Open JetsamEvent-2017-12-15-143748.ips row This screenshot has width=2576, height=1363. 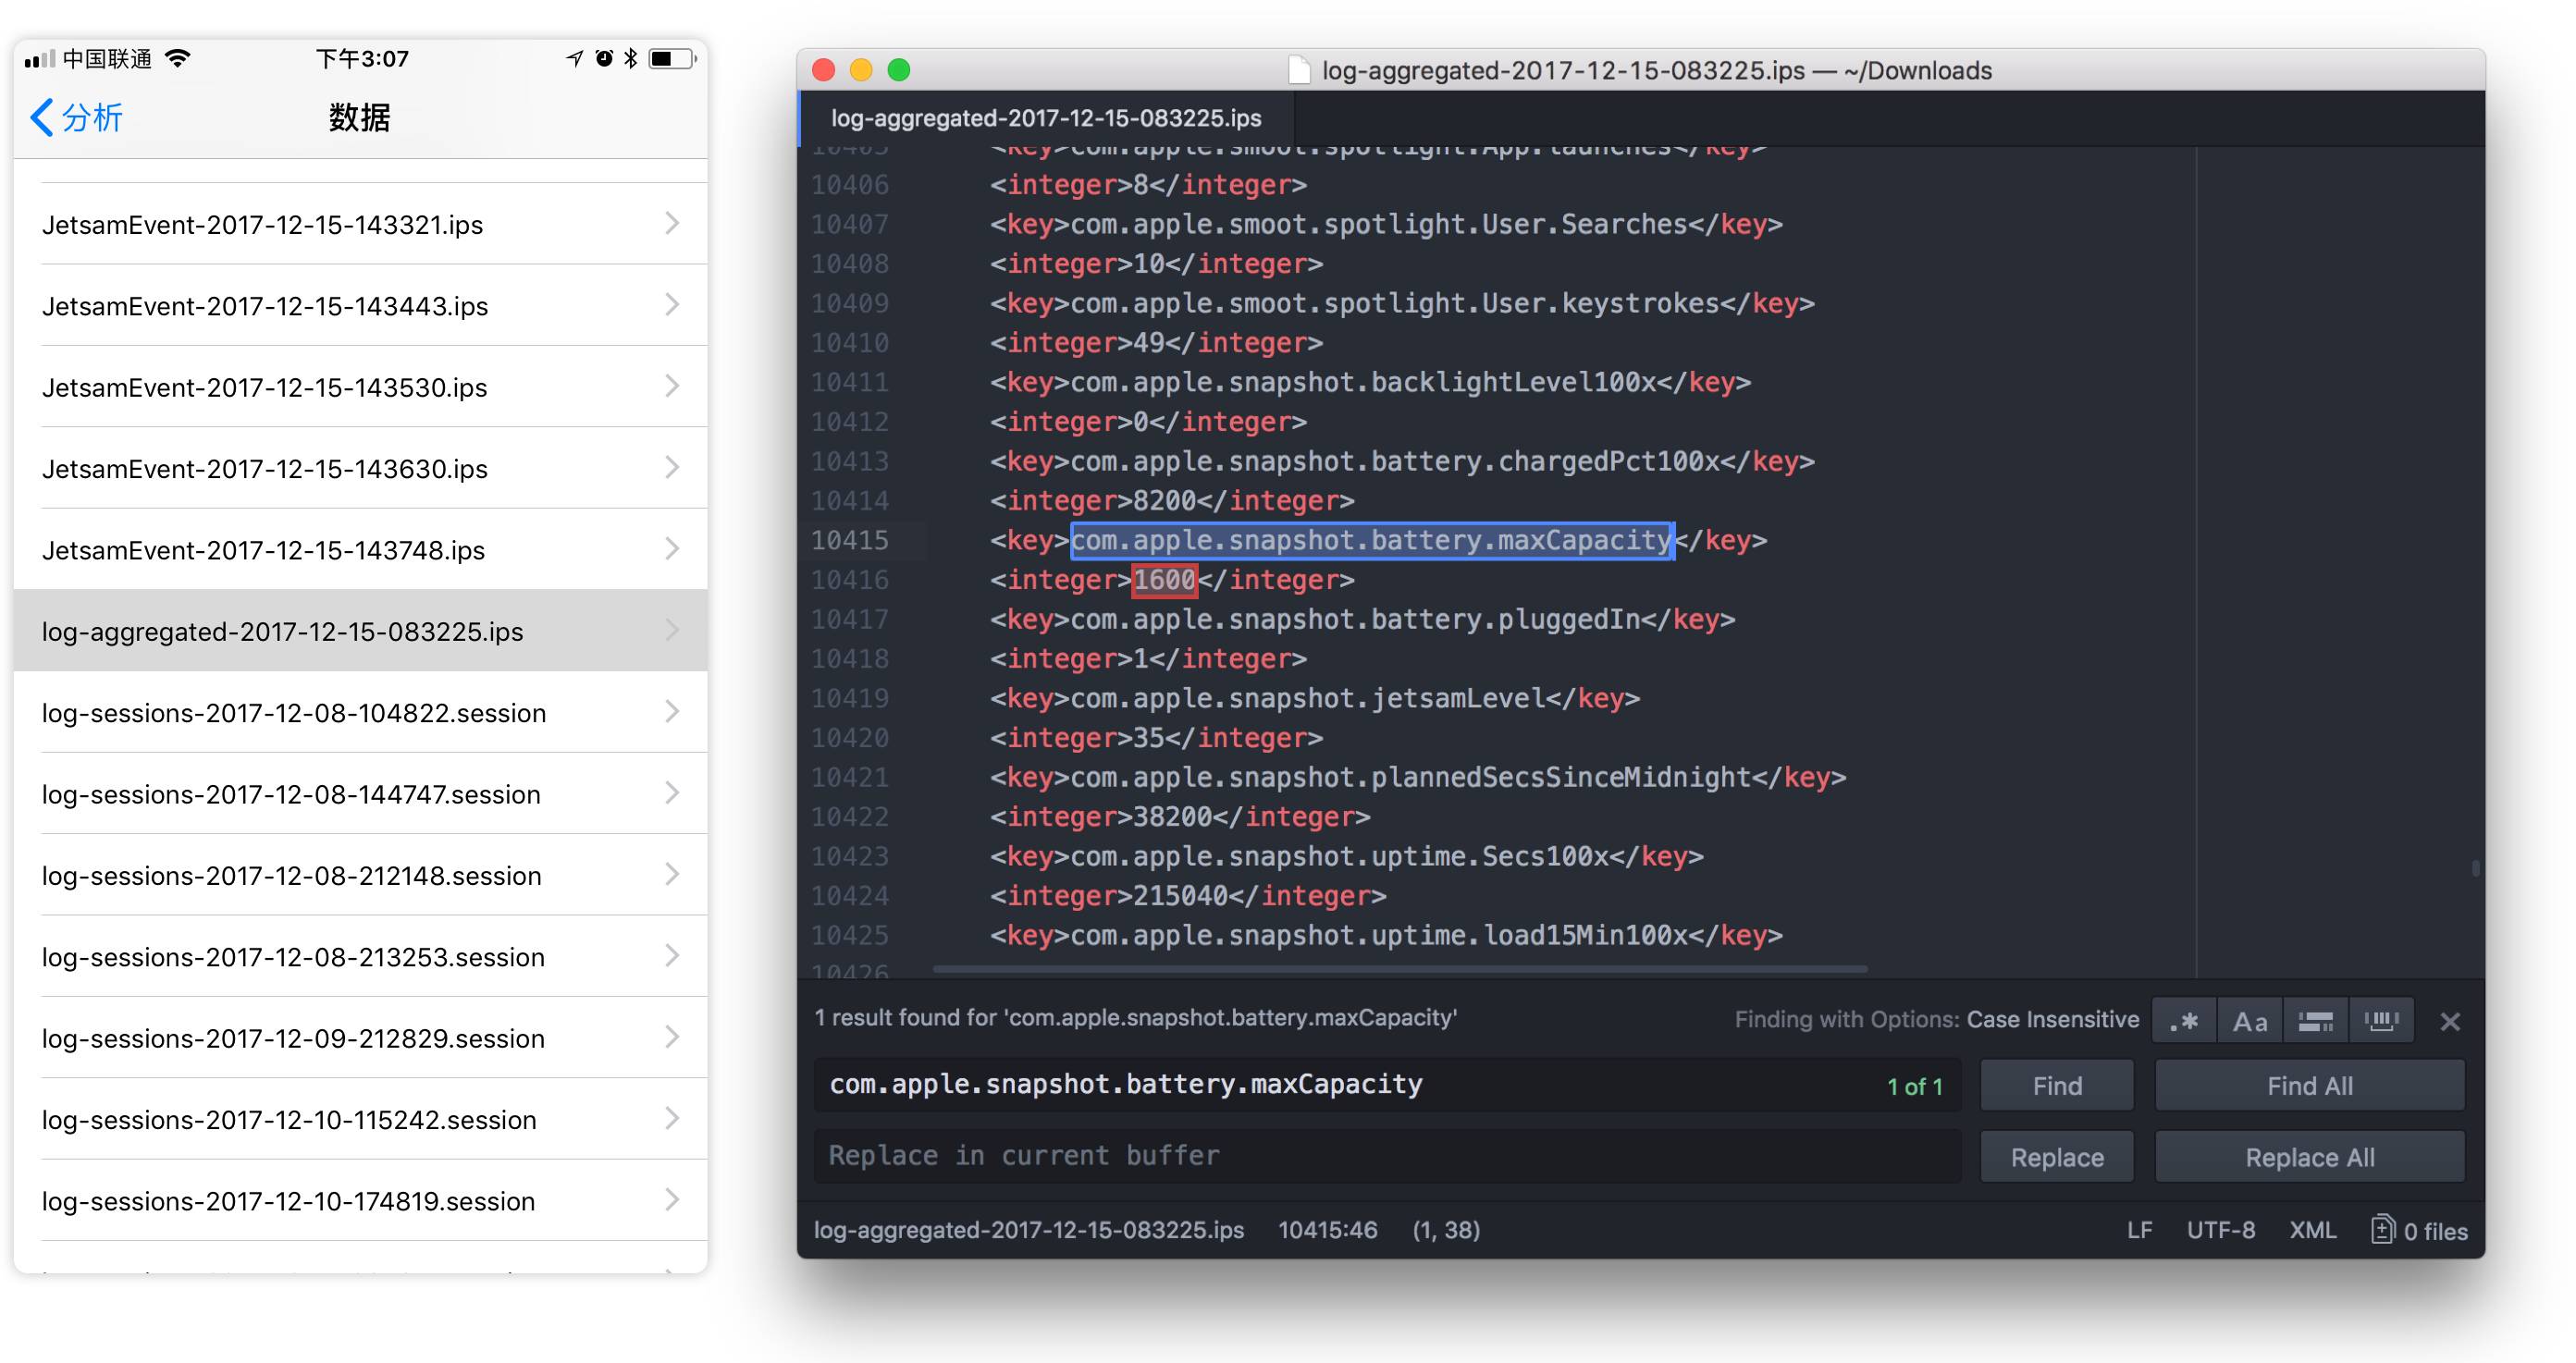[x=360, y=550]
